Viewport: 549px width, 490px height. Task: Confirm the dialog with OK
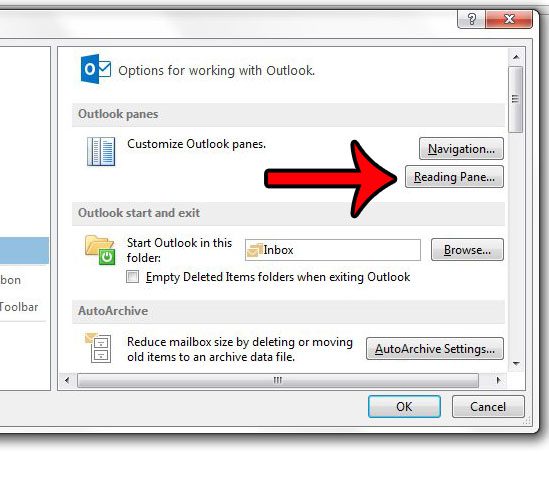coord(404,406)
